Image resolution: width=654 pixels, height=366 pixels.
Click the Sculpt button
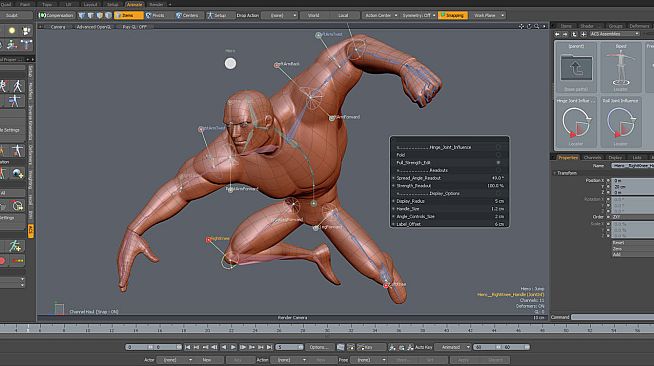tap(12, 15)
